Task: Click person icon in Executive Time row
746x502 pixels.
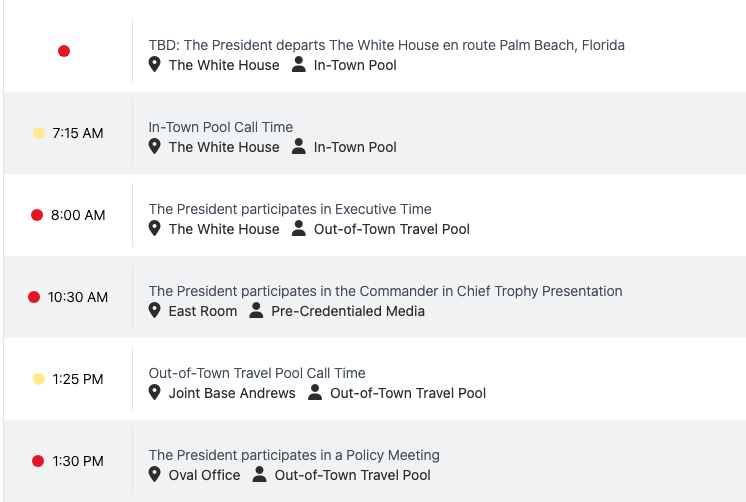Action: click(x=299, y=229)
